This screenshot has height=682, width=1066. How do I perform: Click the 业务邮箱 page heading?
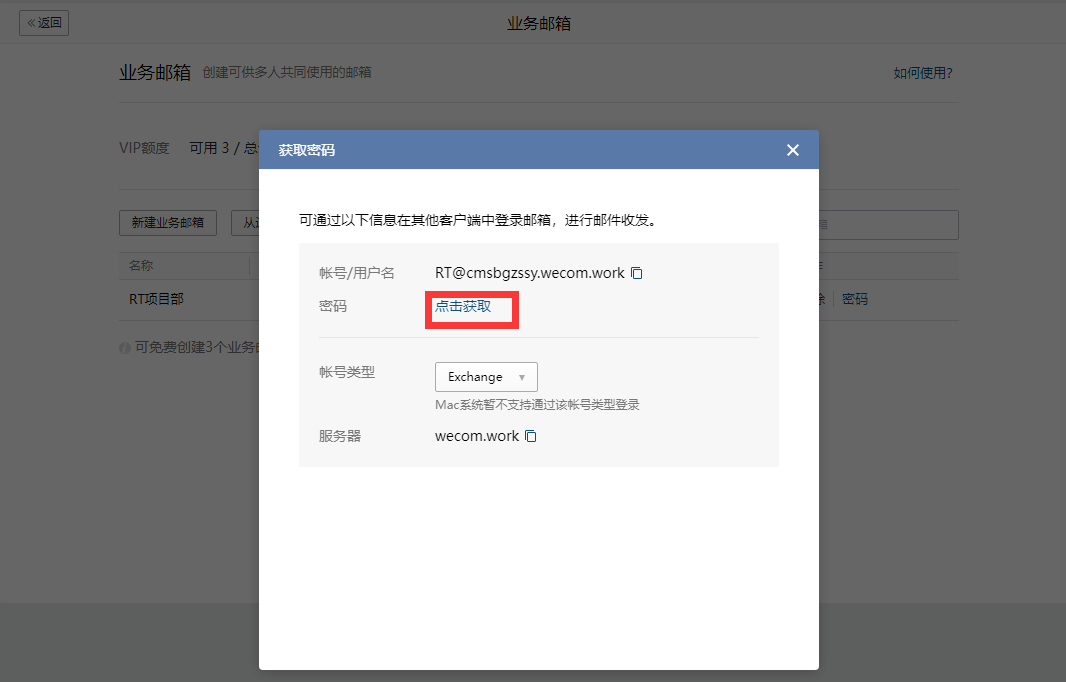click(154, 73)
